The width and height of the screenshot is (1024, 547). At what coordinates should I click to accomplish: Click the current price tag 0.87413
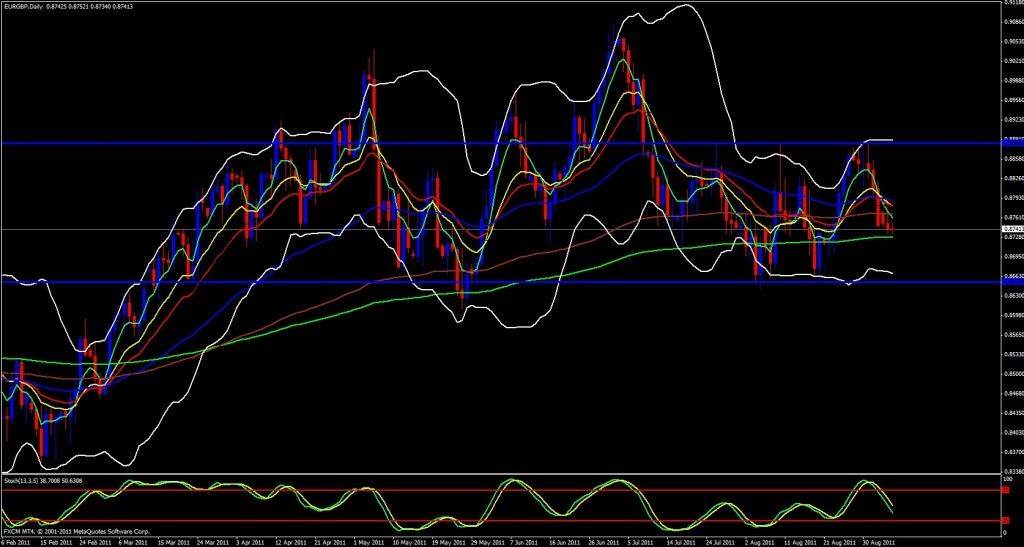click(1011, 229)
